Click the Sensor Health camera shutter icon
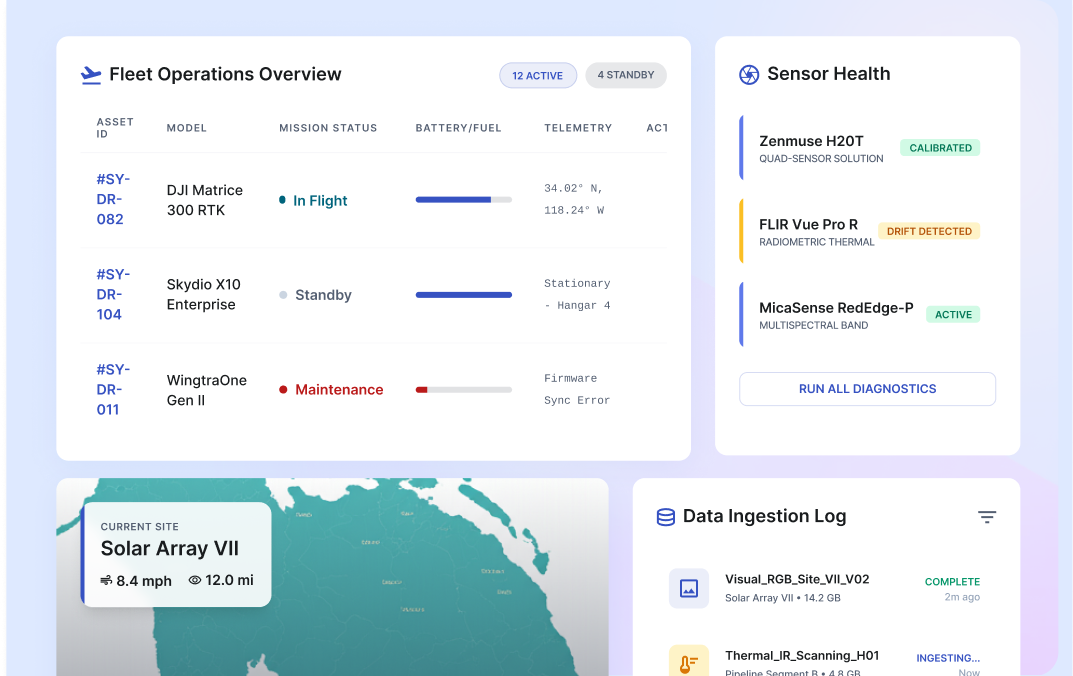Image resolution: width=1073 pixels, height=676 pixels. 748,75
